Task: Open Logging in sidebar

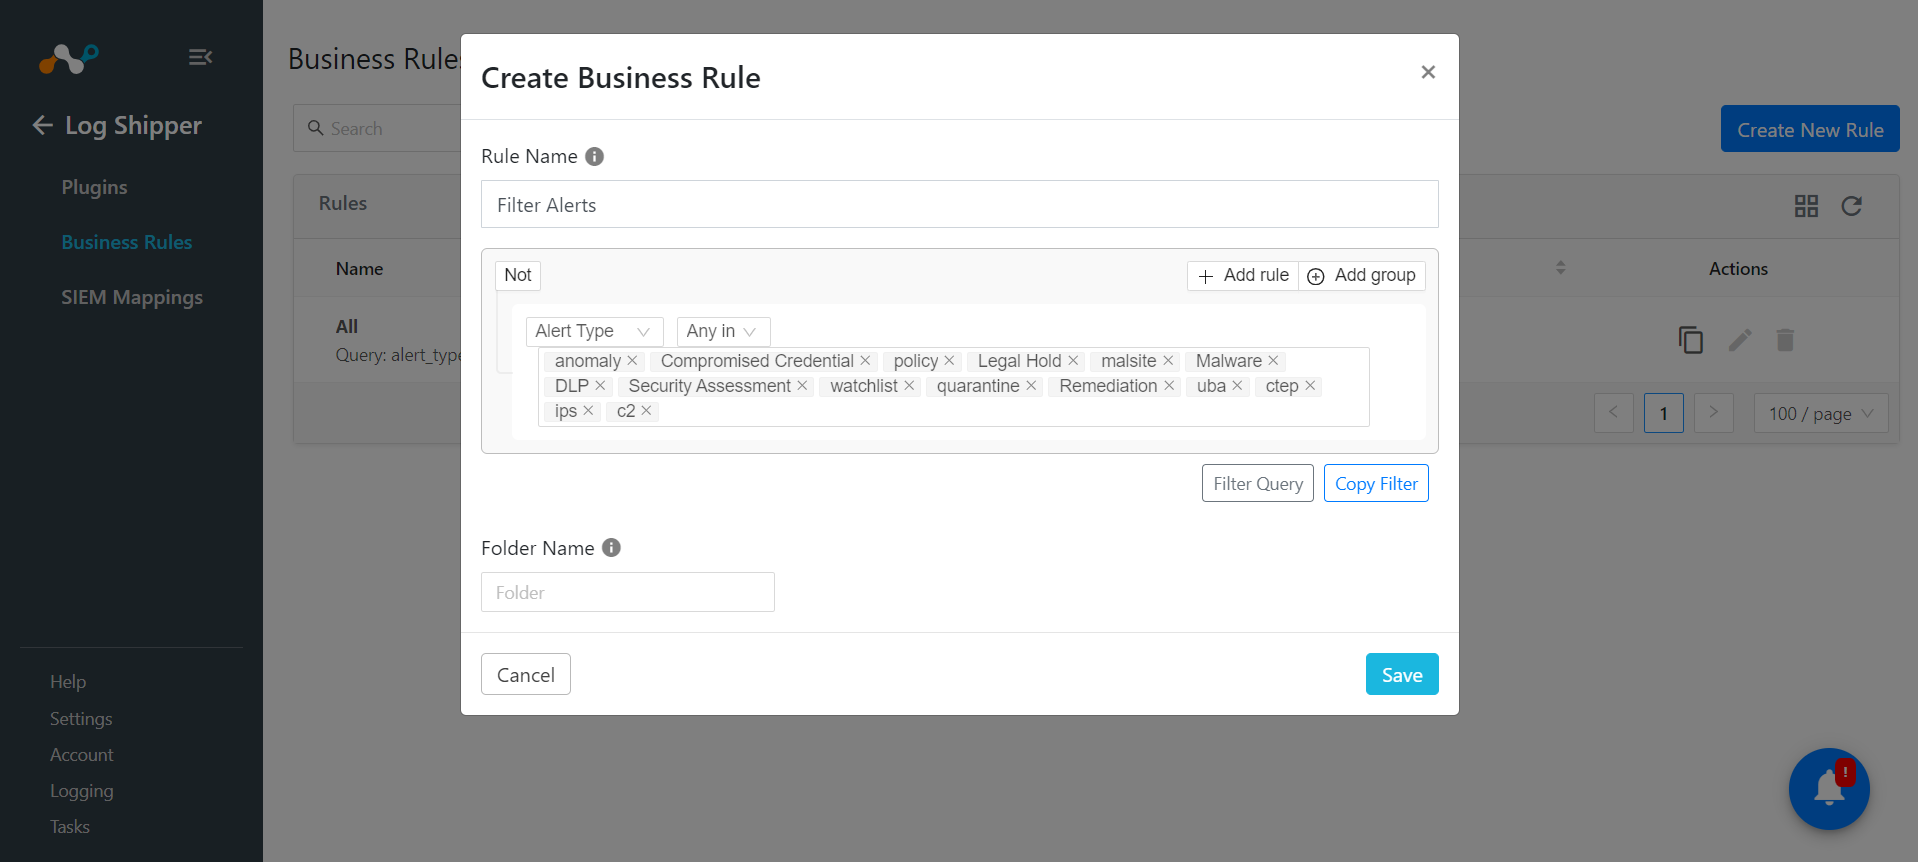Action: [x=82, y=790]
